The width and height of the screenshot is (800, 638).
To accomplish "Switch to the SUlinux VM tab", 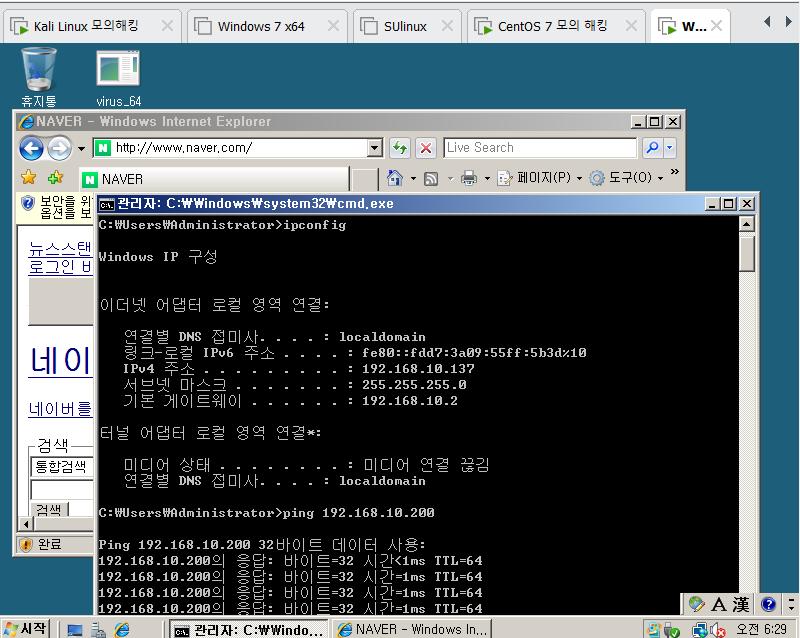I will point(405,26).
